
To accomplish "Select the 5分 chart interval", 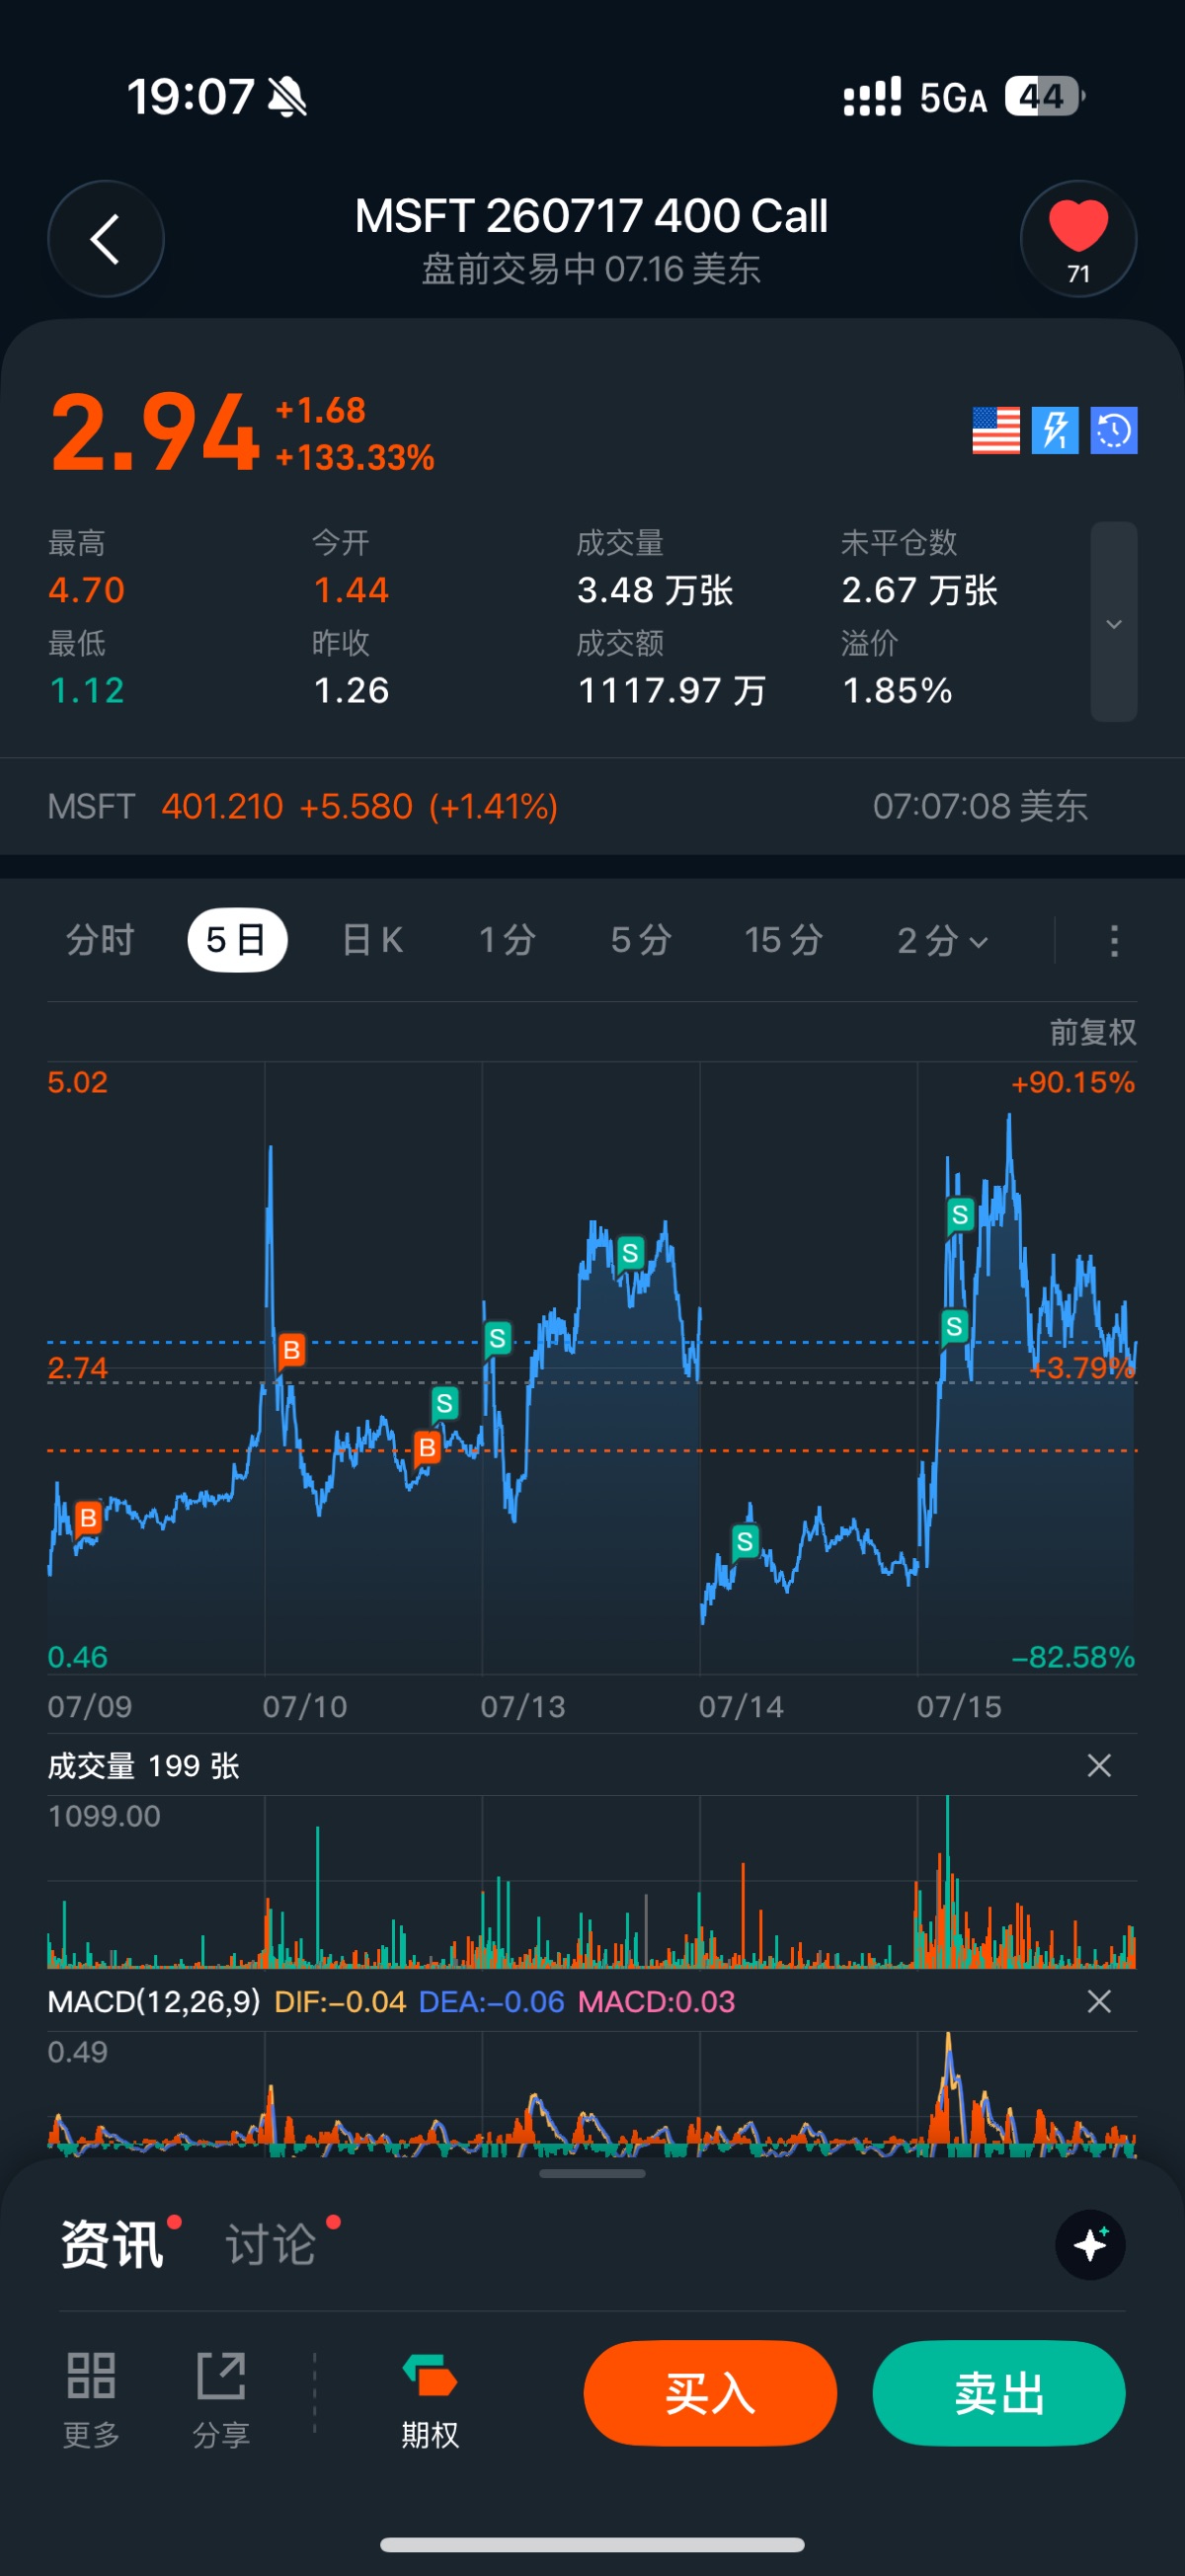I will pos(641,940).
